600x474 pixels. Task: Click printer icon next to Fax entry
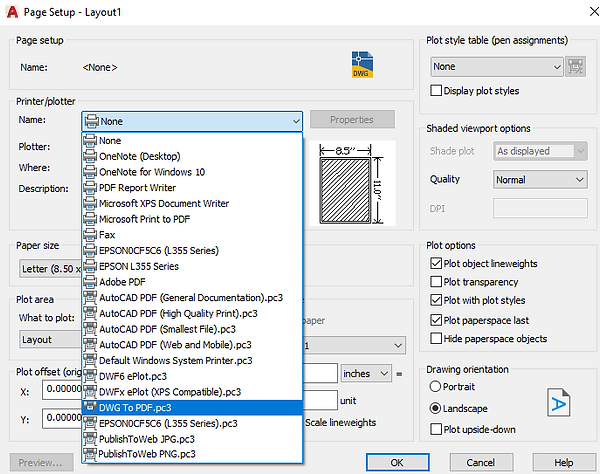tap(90, 235)
